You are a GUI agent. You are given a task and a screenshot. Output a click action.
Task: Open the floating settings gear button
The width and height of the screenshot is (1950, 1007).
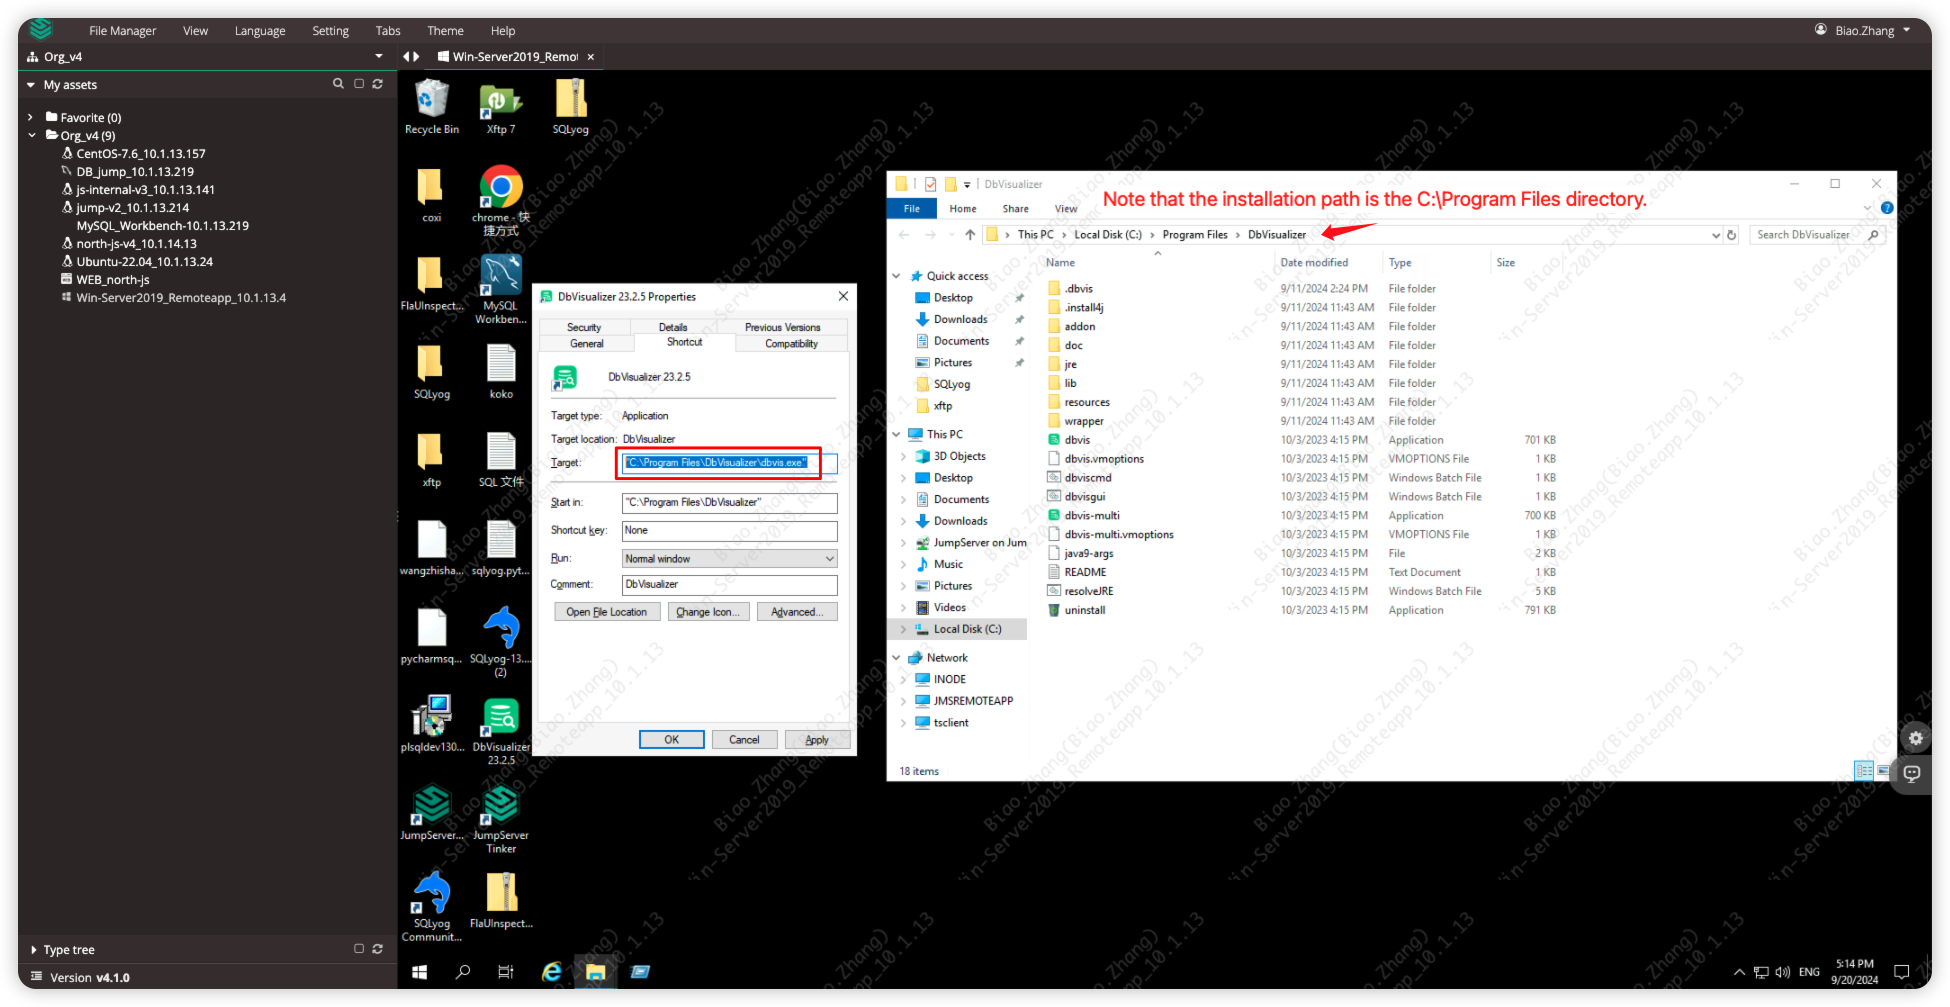click(x=1915, y=739)
